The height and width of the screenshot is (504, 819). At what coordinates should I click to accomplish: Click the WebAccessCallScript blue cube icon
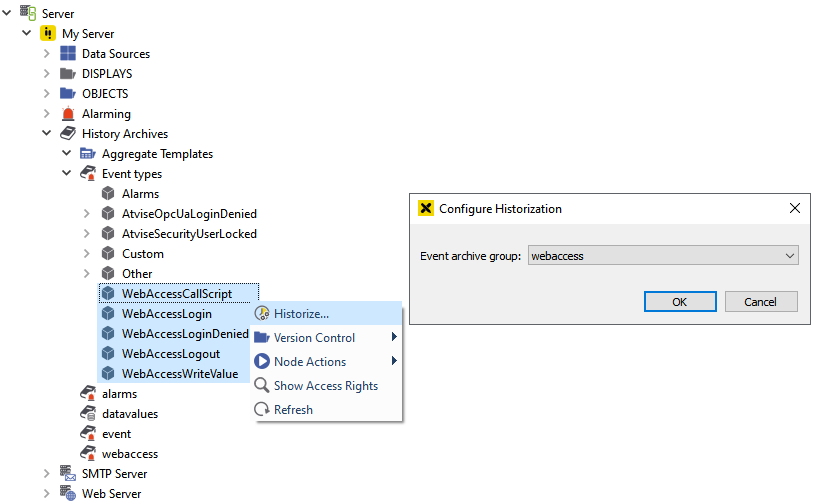[x=108, y=294]
